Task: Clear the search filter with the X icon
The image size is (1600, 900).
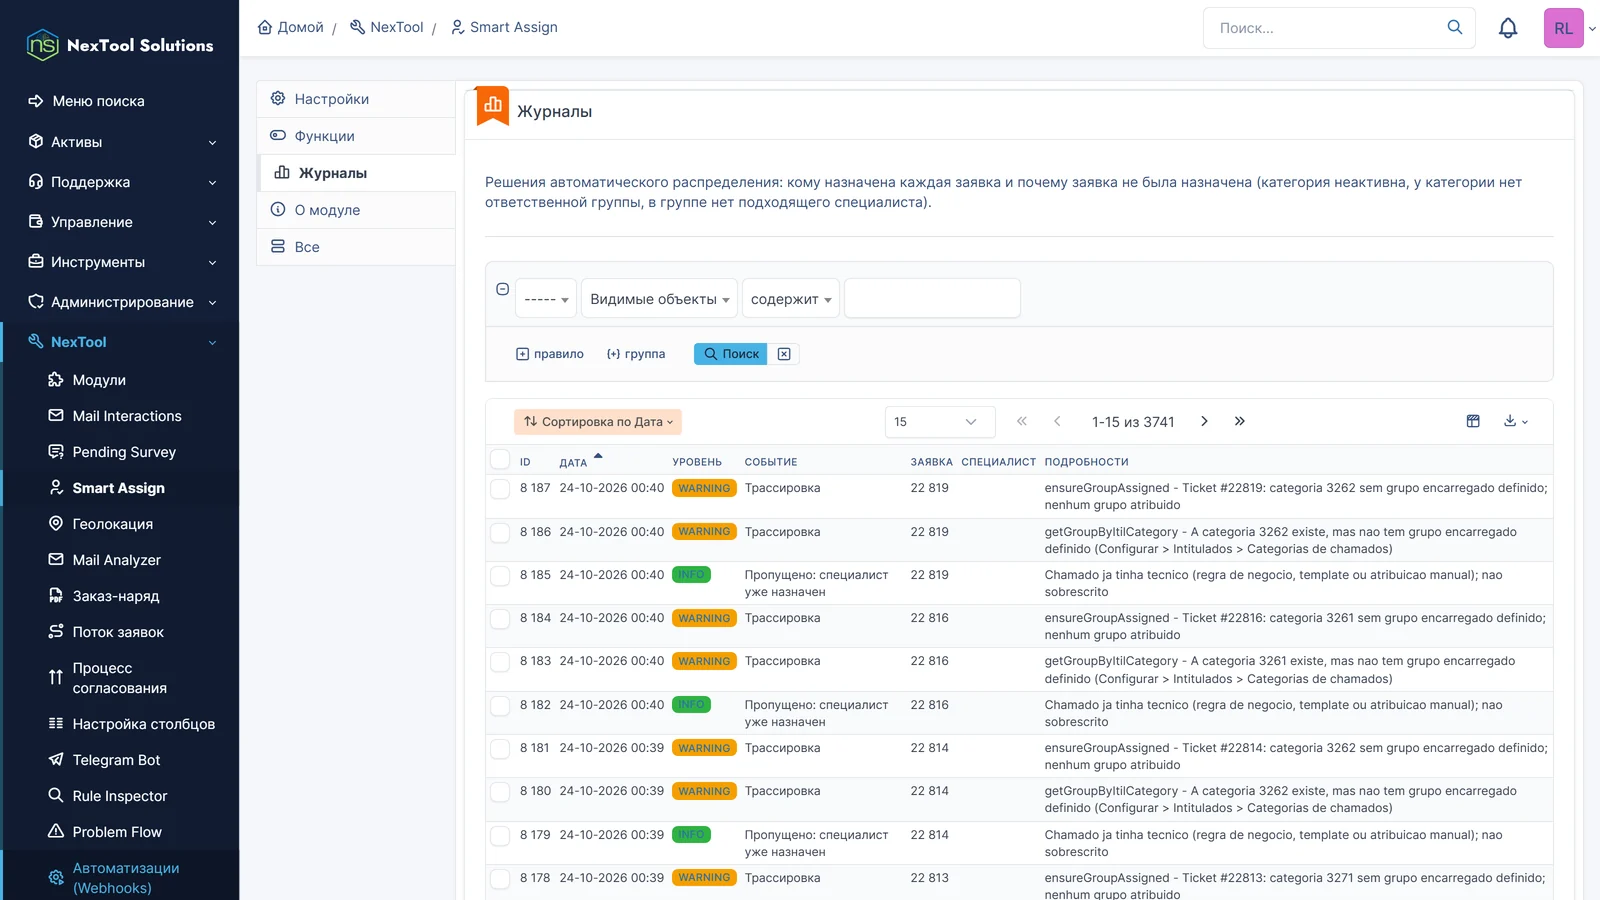Action: (x=784, y=354)
